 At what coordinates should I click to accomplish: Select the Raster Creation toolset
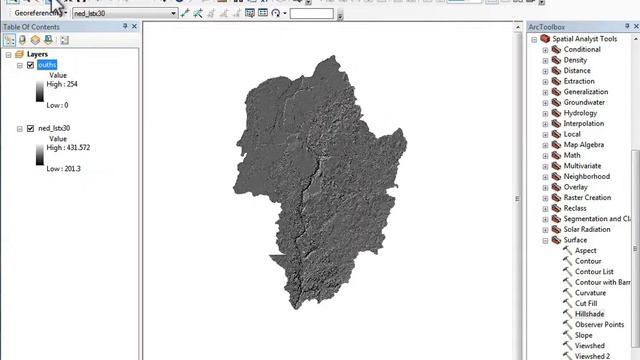tap(587, 198)
